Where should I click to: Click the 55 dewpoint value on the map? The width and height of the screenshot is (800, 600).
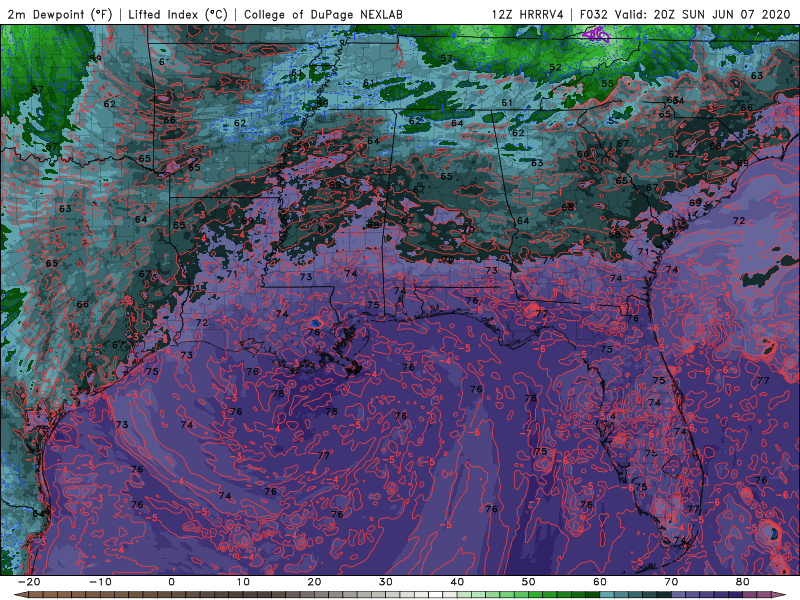607,84
